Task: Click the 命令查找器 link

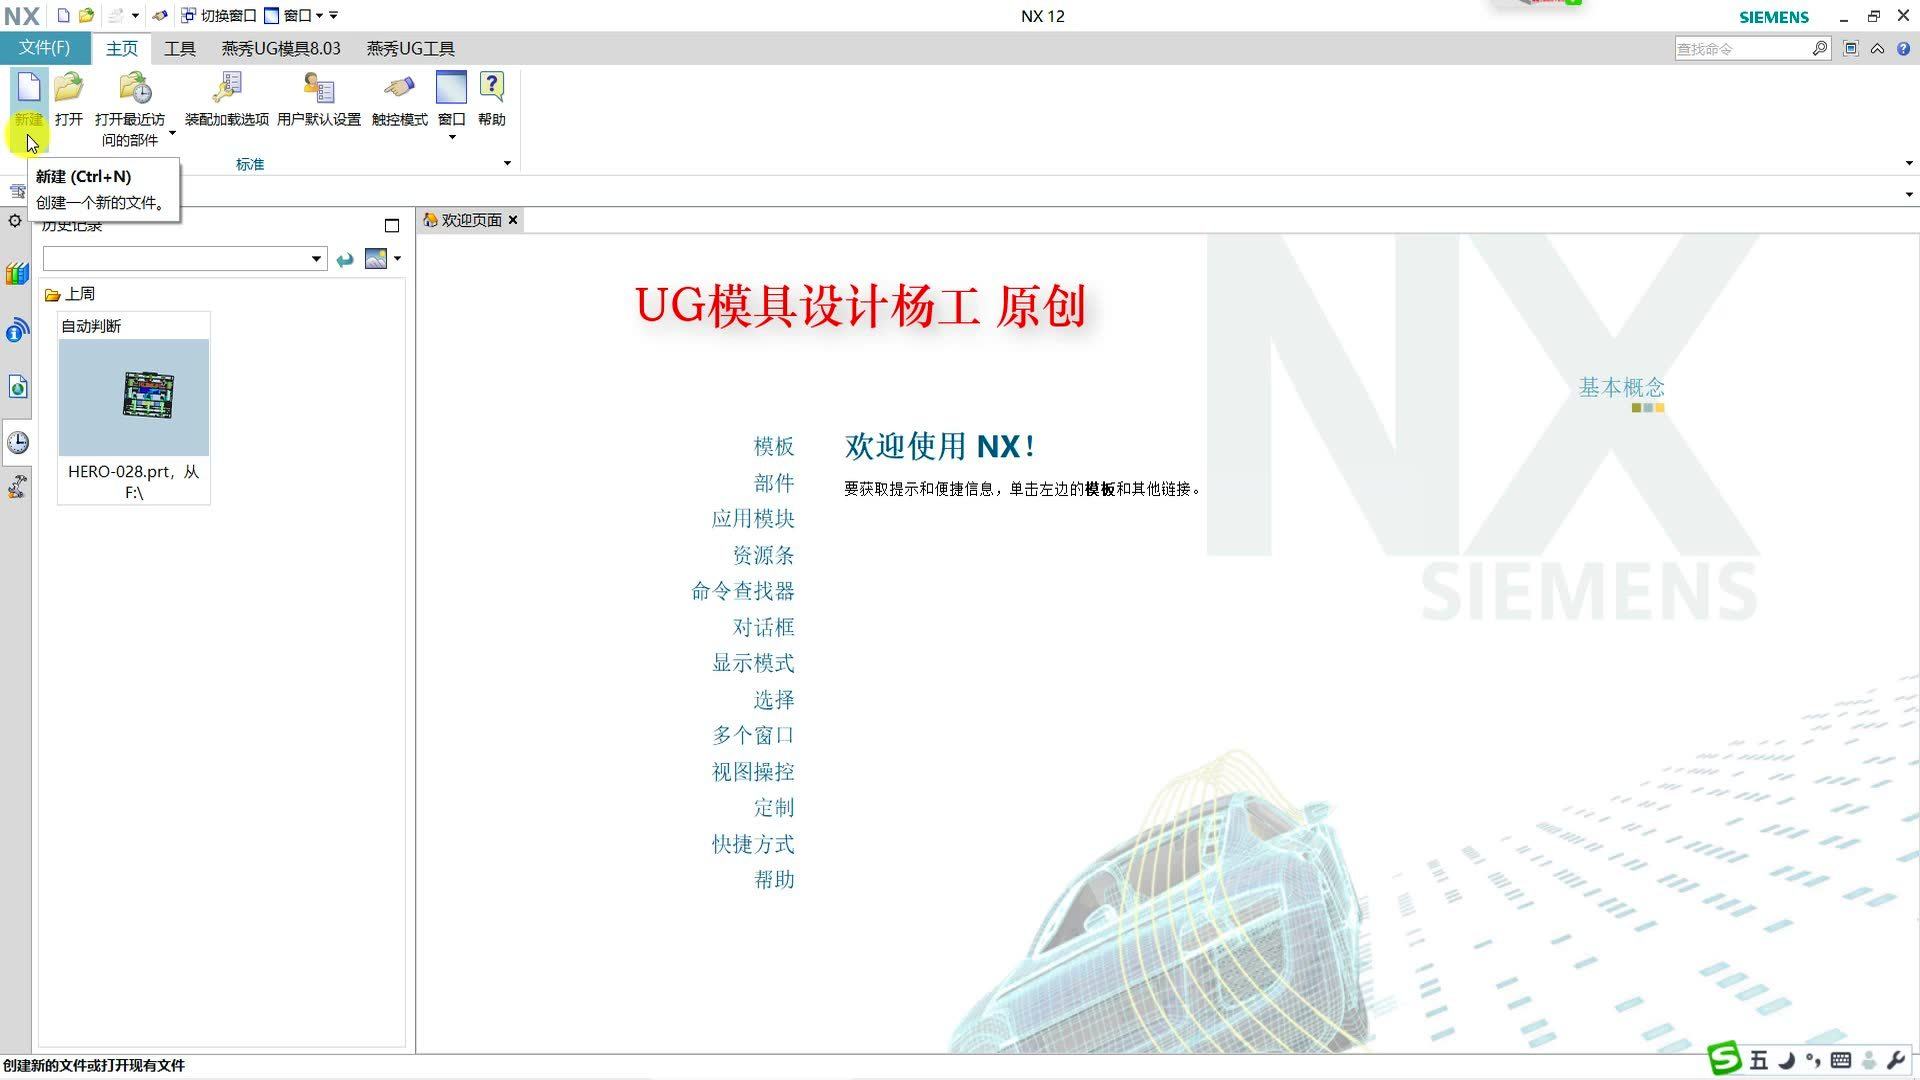Action: [x=743, y=591]
